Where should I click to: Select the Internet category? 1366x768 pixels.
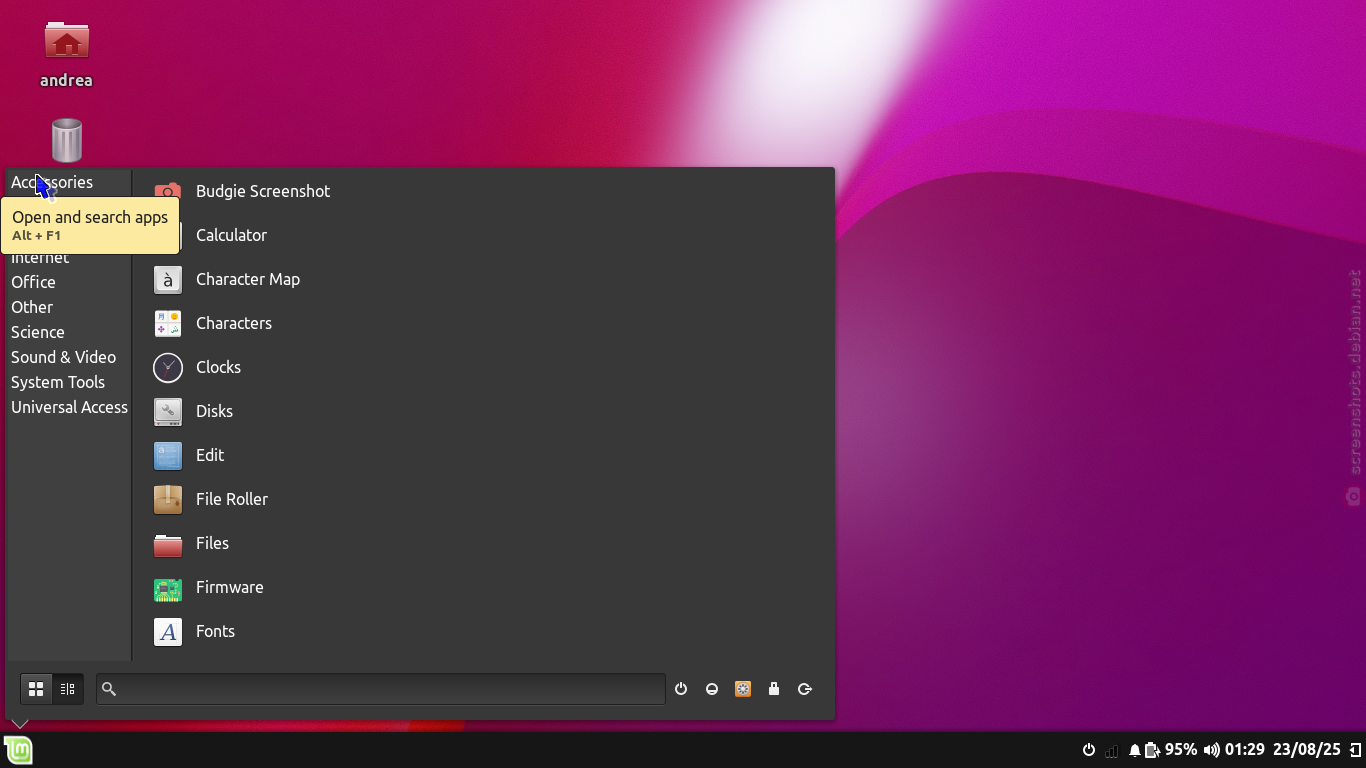[68, 258]
